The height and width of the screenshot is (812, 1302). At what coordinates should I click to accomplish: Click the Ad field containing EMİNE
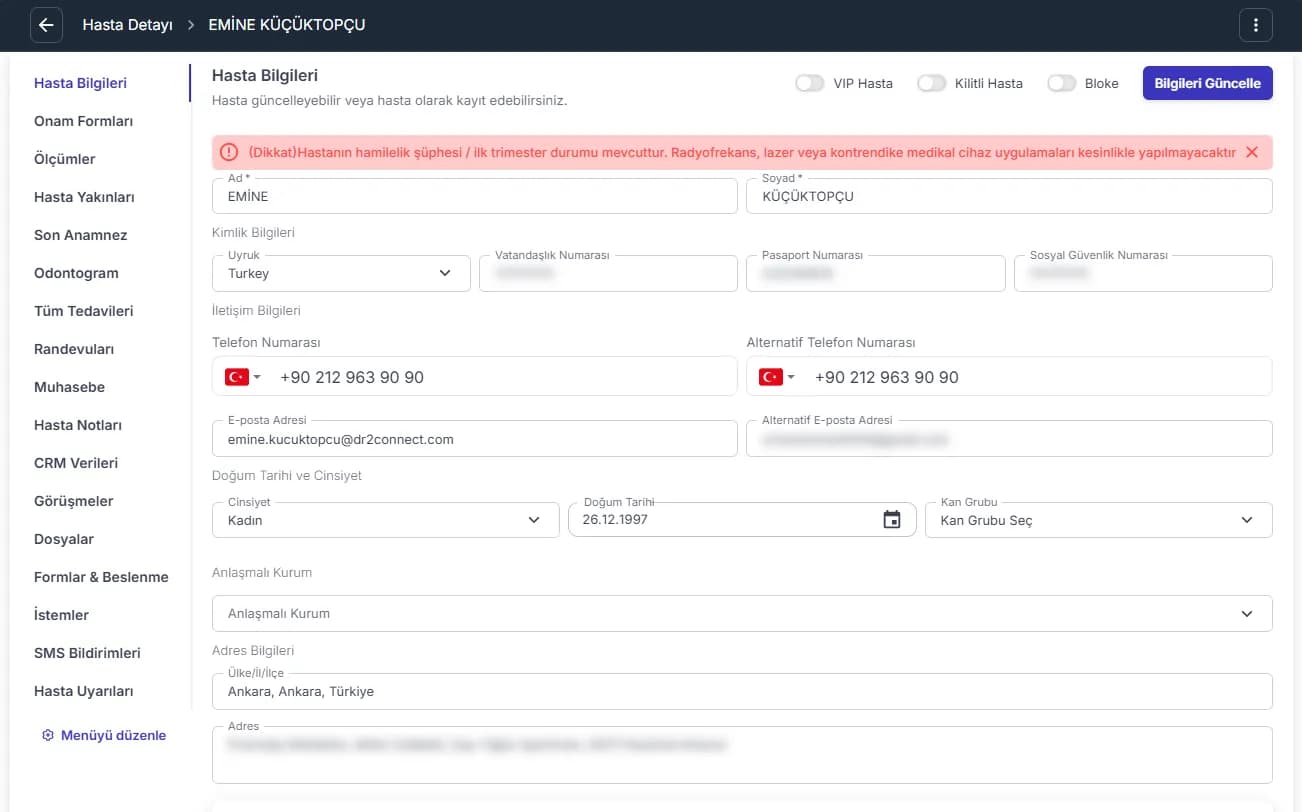[x=475, y=196]
